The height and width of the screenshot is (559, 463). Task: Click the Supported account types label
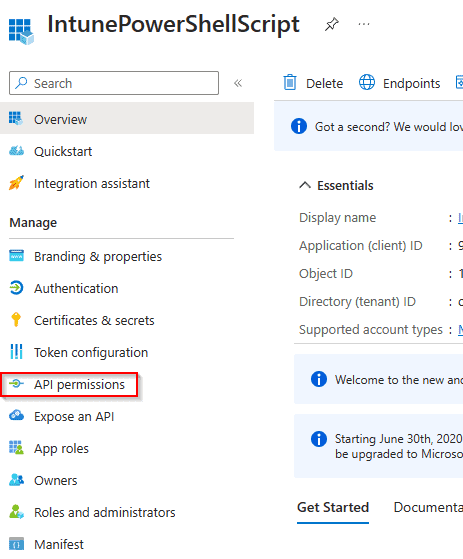371,329
